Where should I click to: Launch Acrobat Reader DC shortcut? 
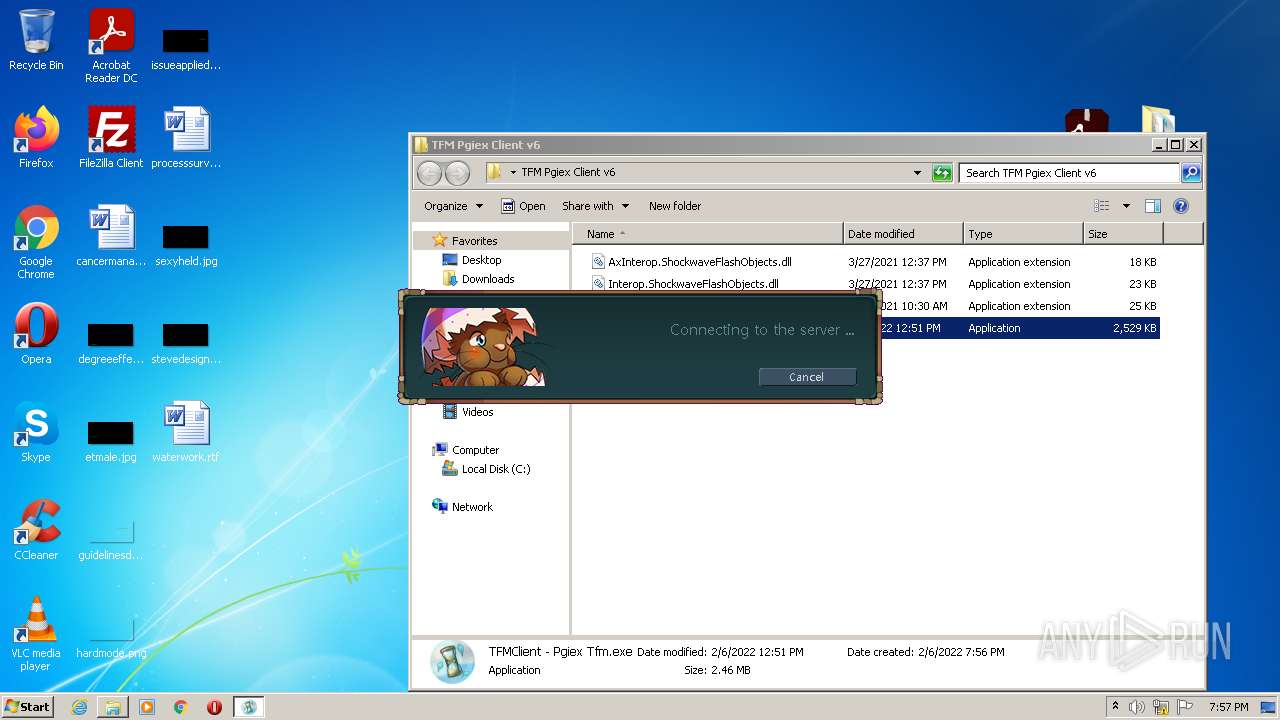pyautogui.click(x=111, y=45)
